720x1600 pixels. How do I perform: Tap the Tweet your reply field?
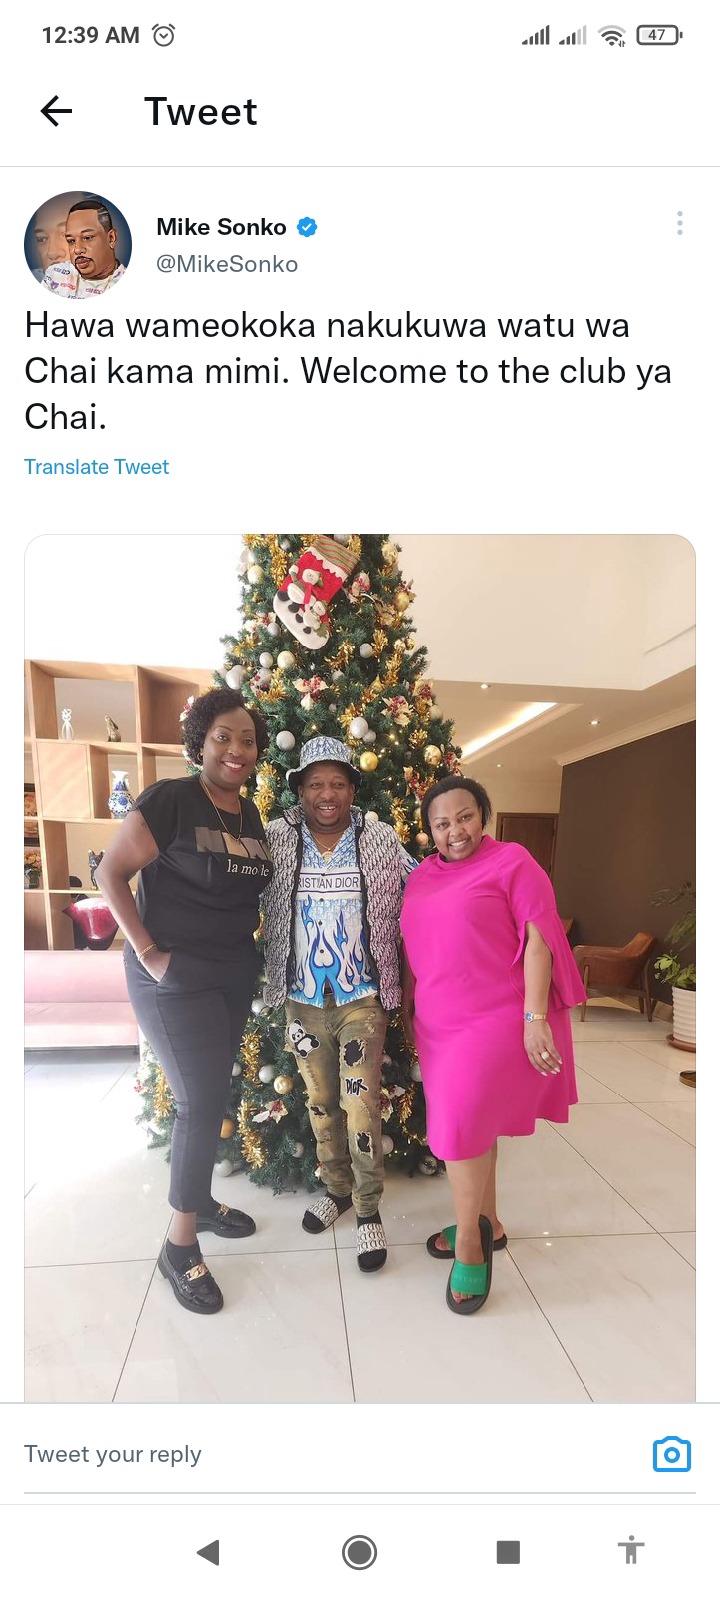pos(330,1454)
